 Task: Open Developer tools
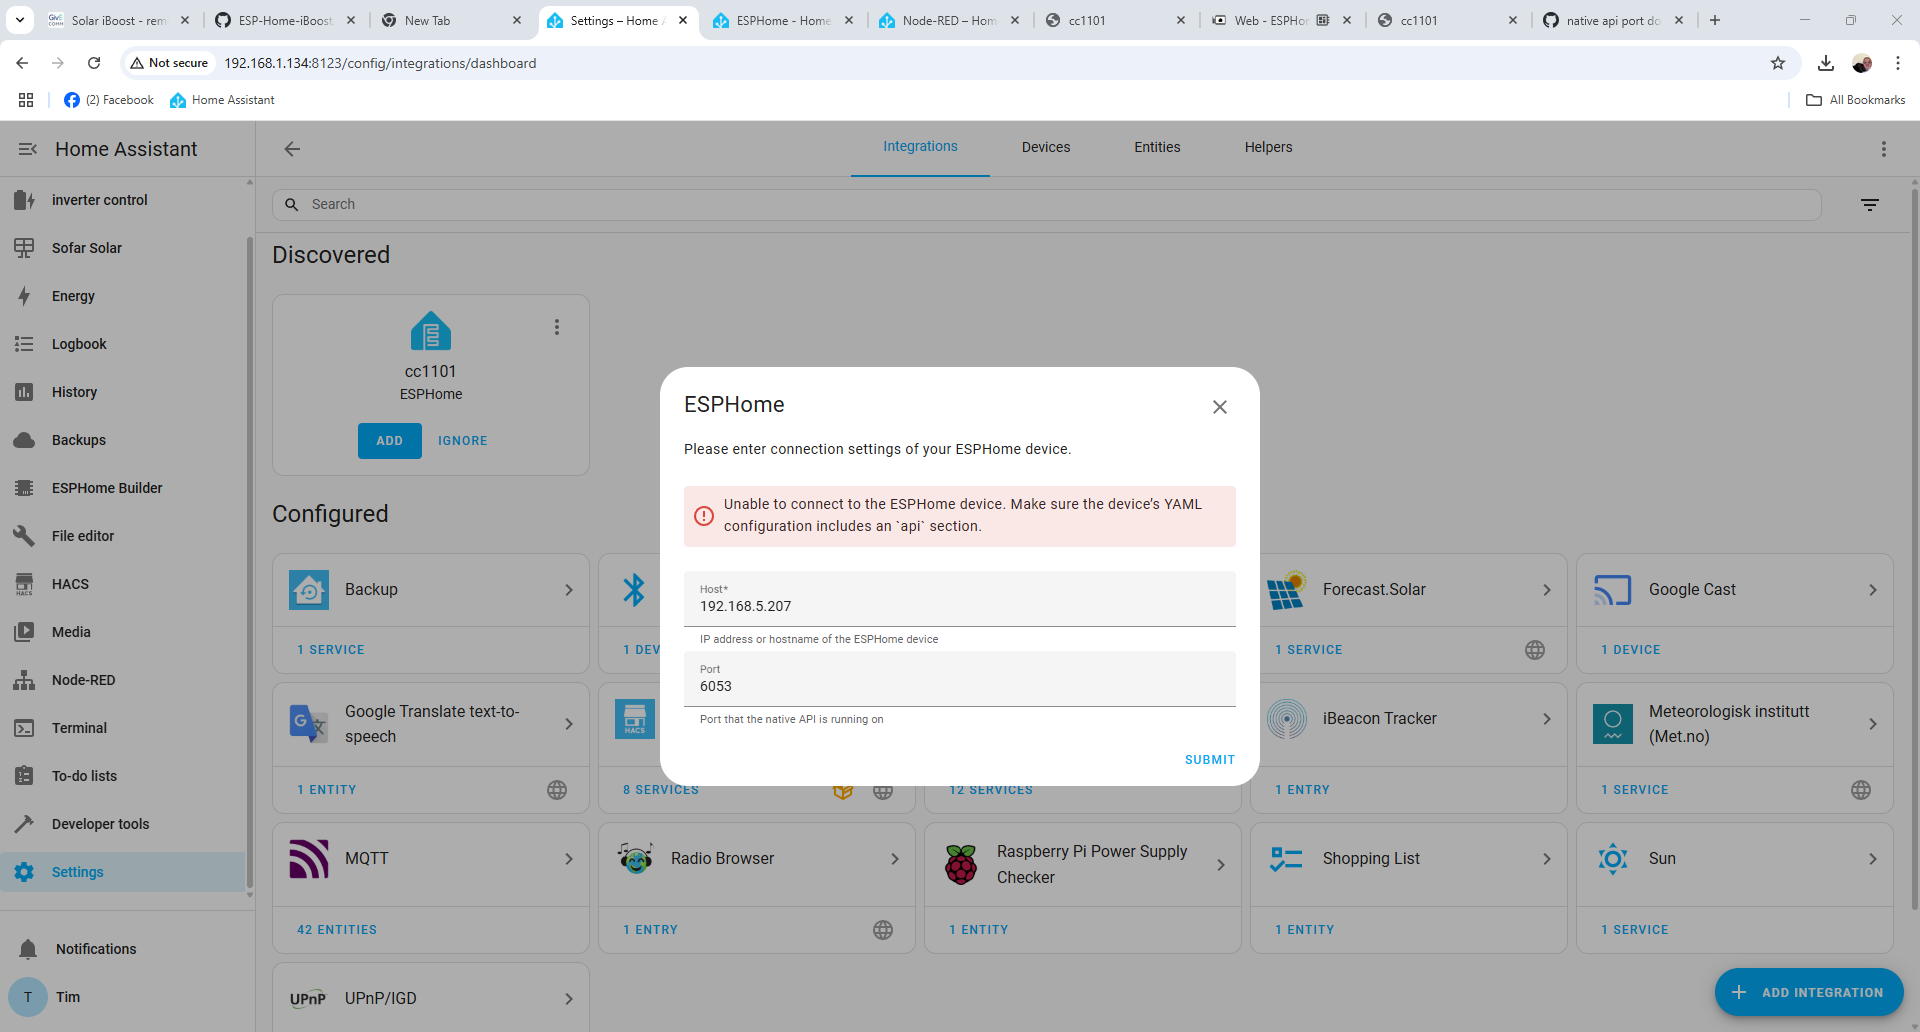click(x=122, y=824)
